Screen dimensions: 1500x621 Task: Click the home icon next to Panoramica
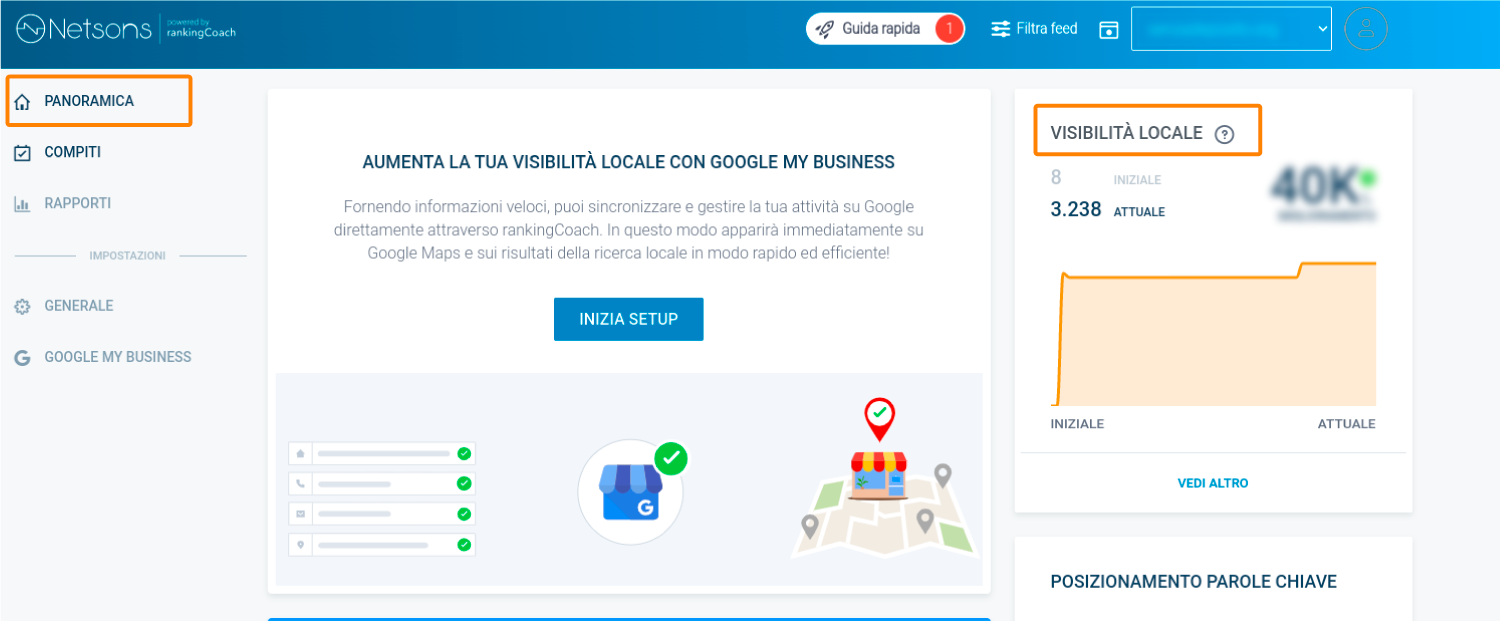[x=23, y=102]
